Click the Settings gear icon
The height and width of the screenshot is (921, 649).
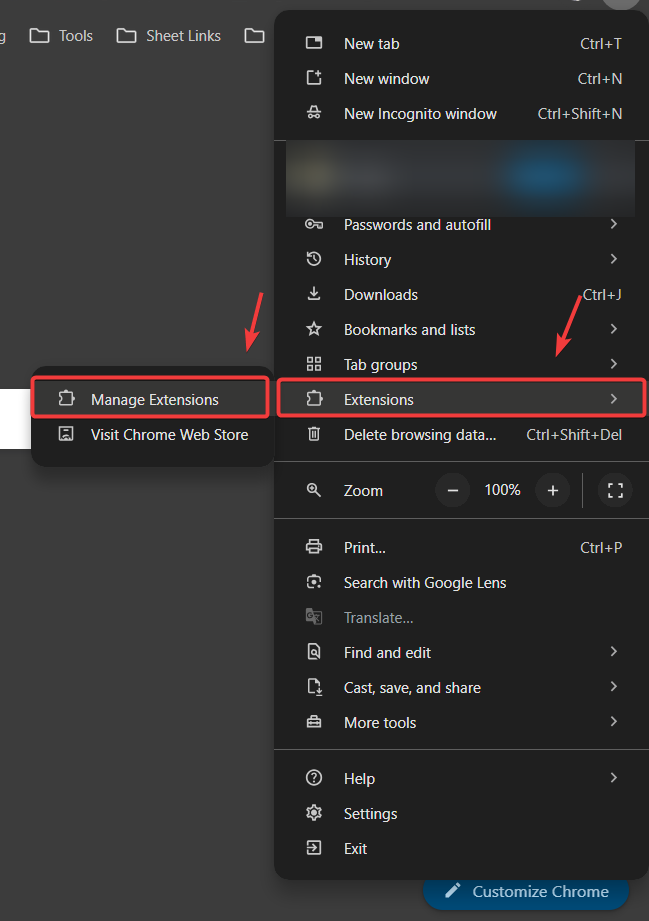click(314, 813)
